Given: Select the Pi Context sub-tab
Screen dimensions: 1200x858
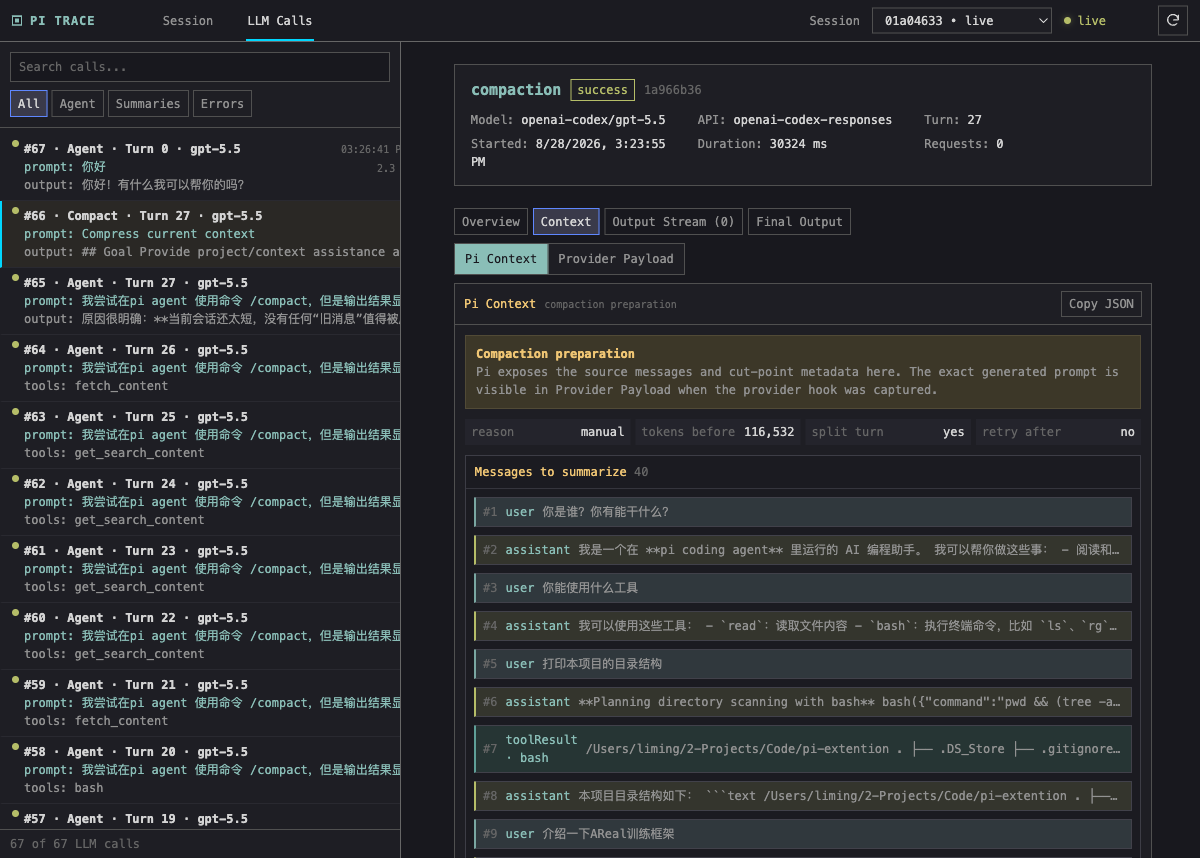Looking at the screenshot, I should 501,259.
